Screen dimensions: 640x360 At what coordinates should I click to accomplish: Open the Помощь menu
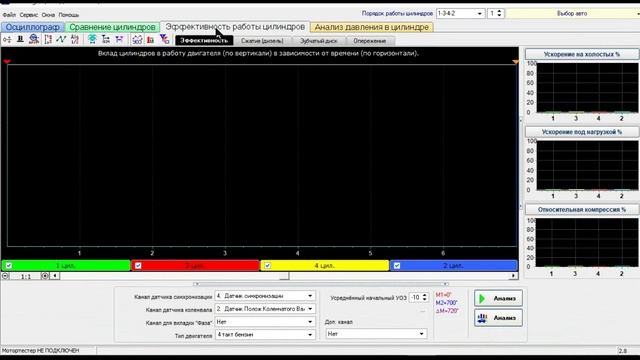click(x=69, y=15)
